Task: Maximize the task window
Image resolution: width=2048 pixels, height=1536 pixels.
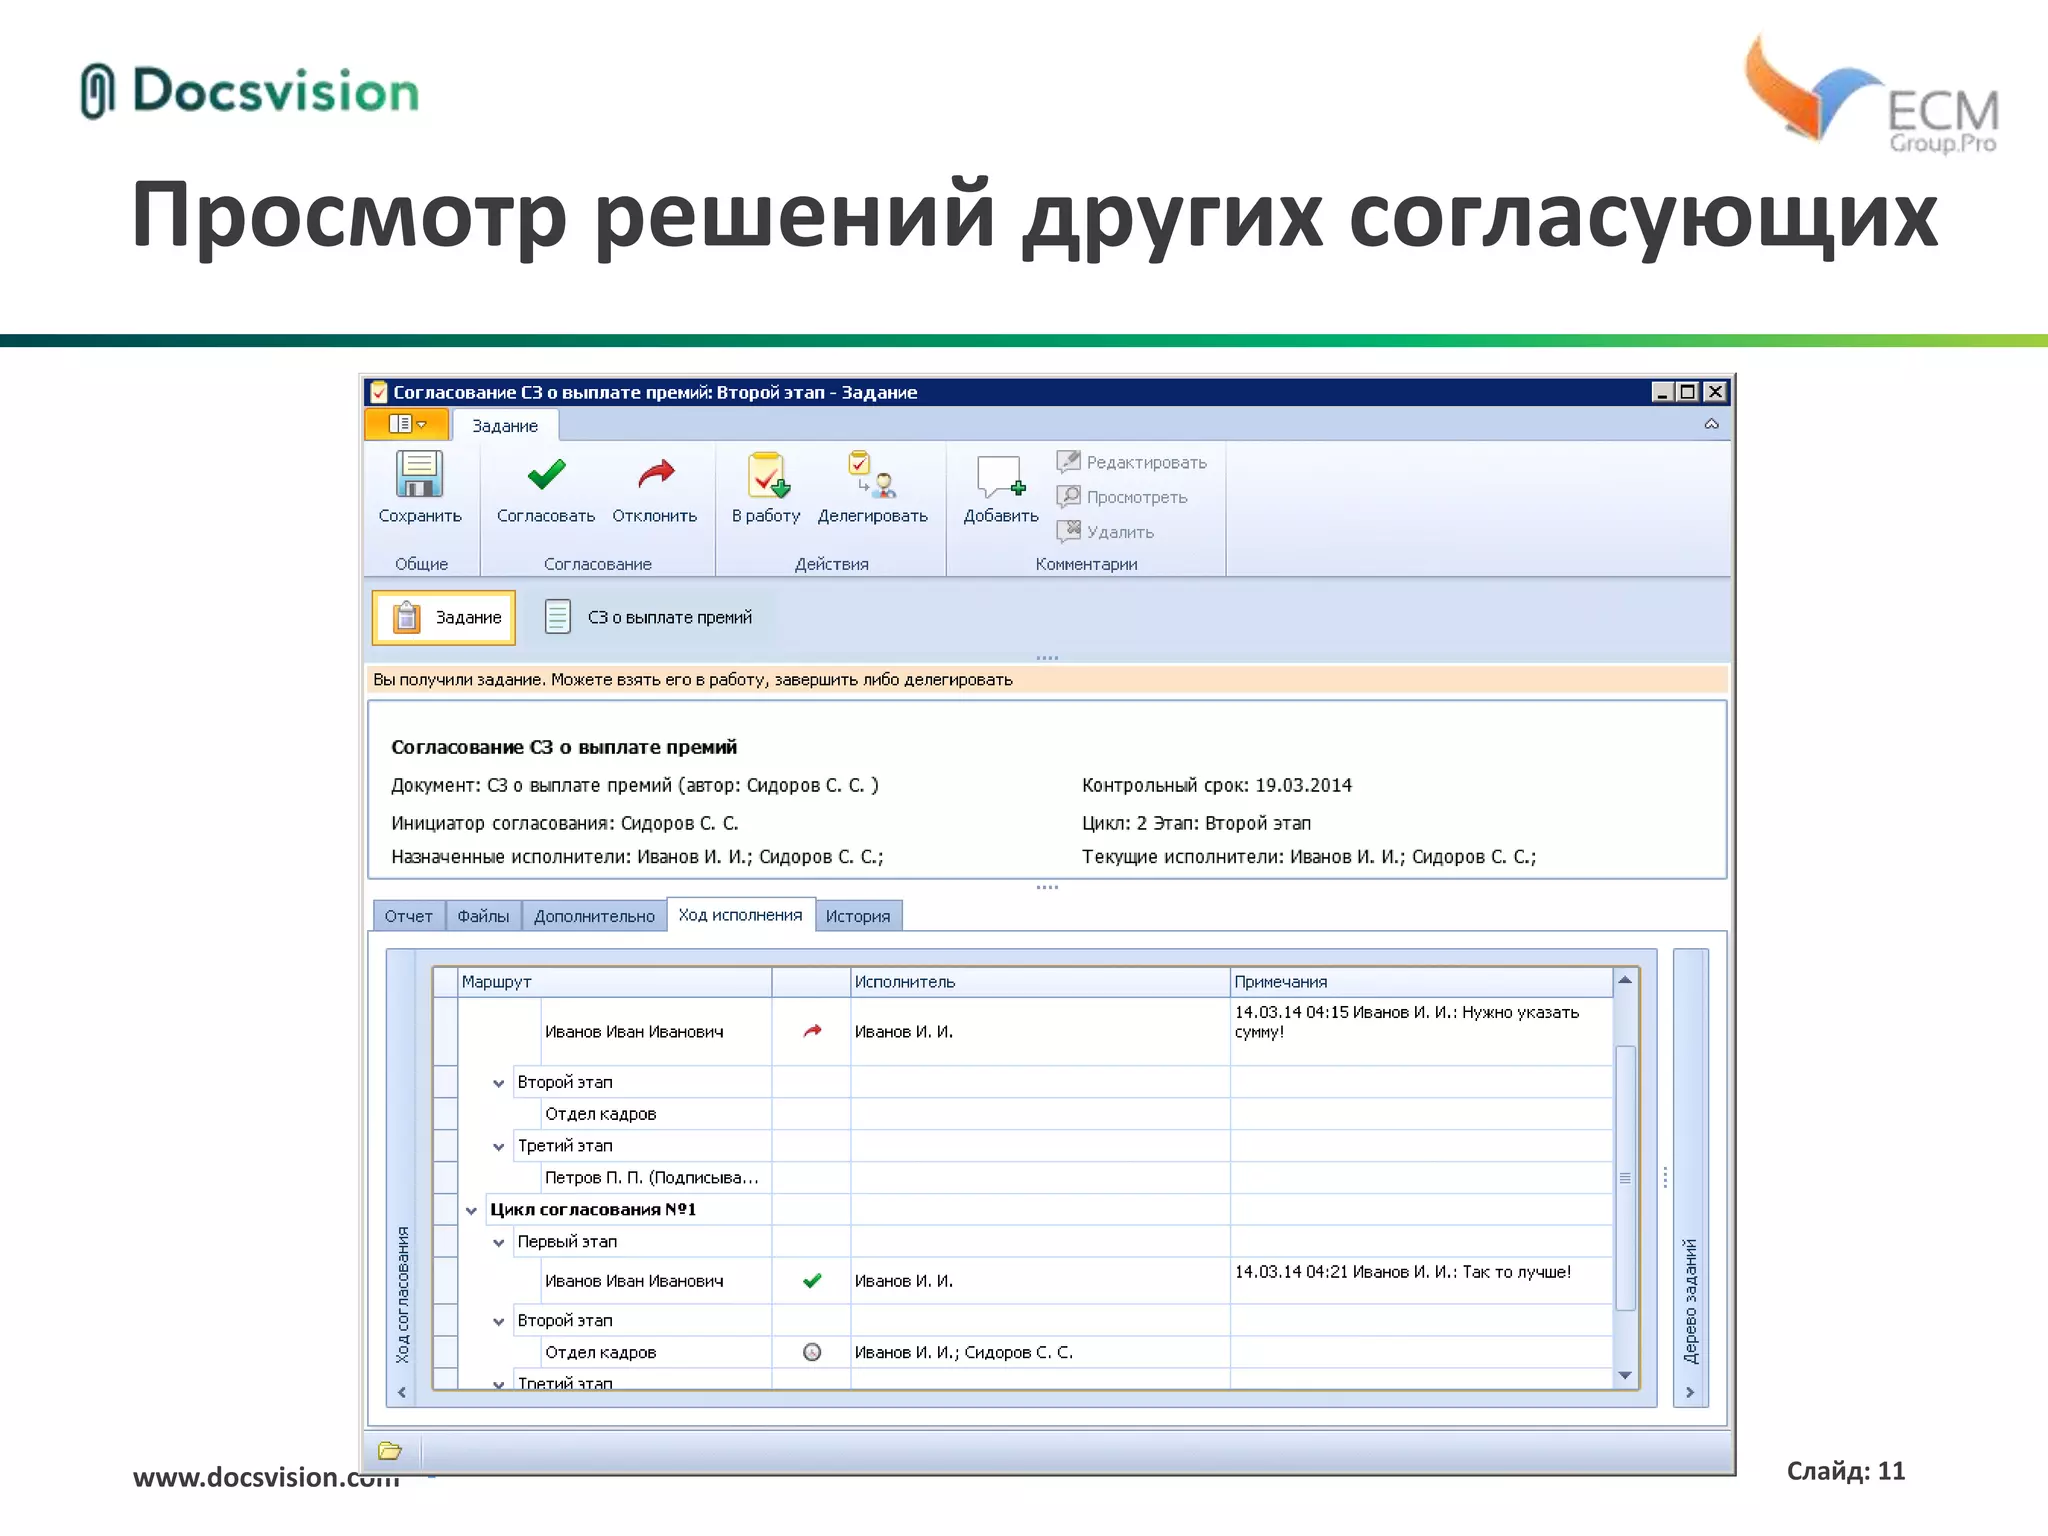Action: (1688, 392)
